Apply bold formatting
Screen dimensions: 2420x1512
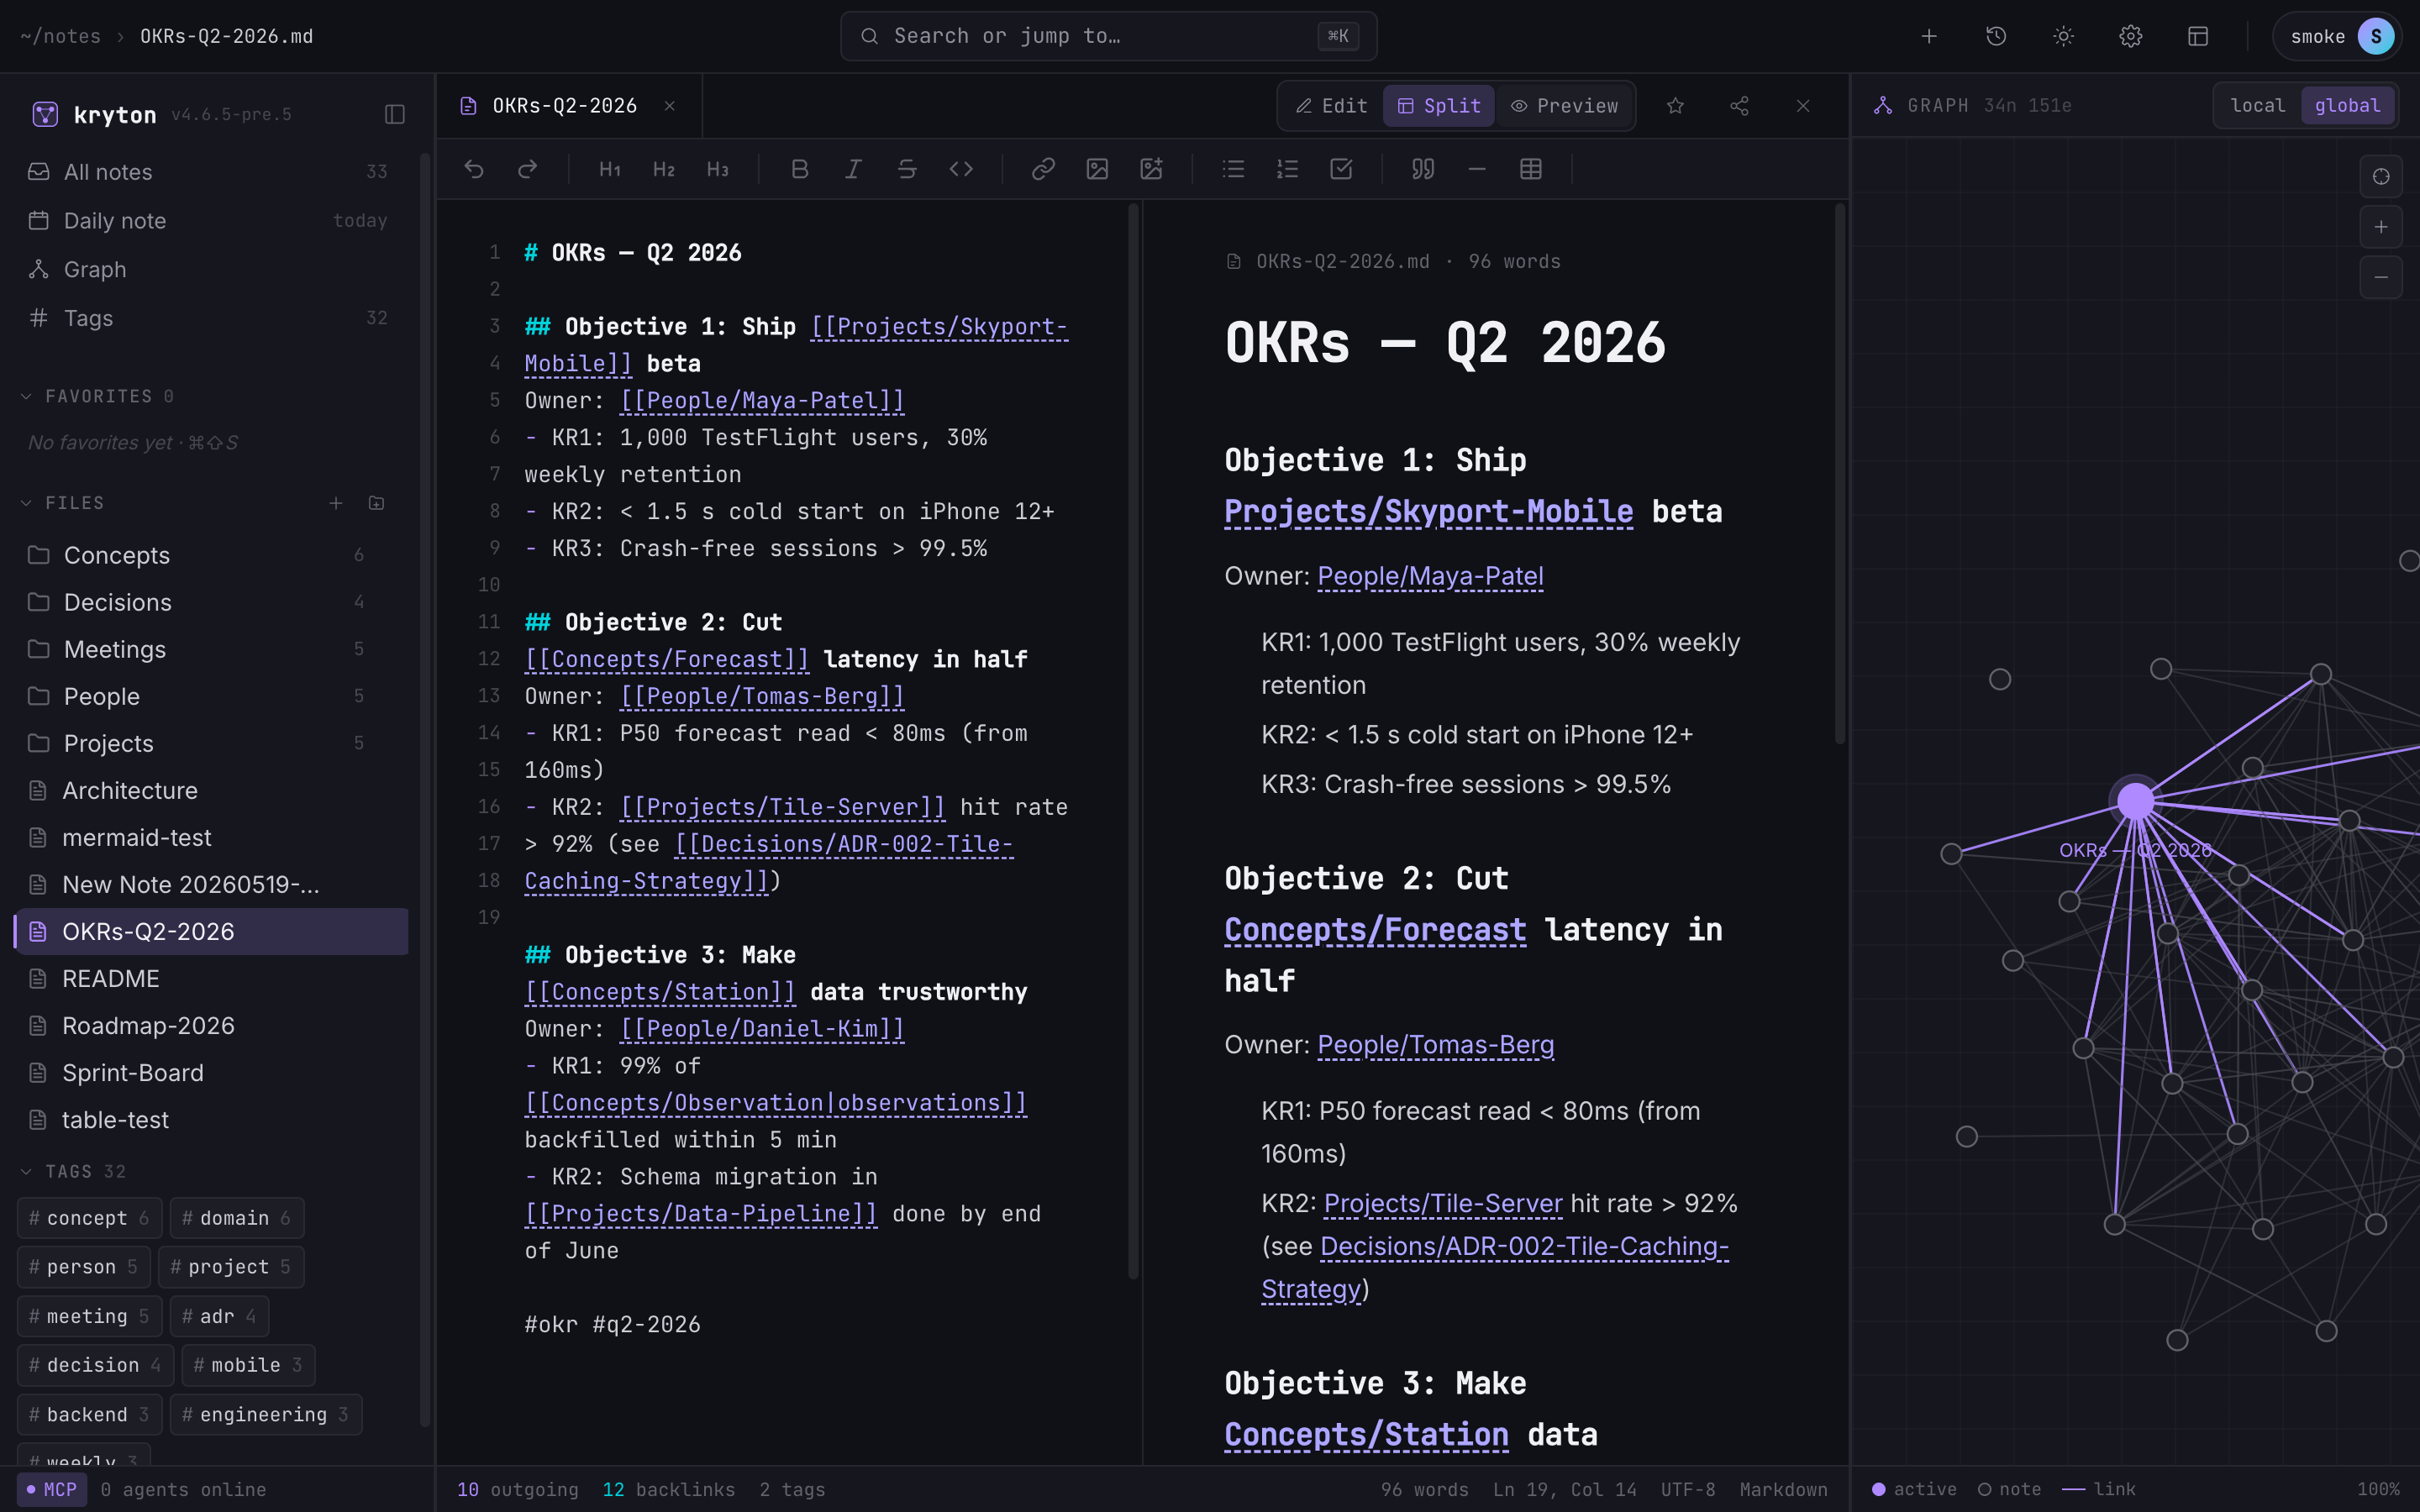click(x=800, y=169)
